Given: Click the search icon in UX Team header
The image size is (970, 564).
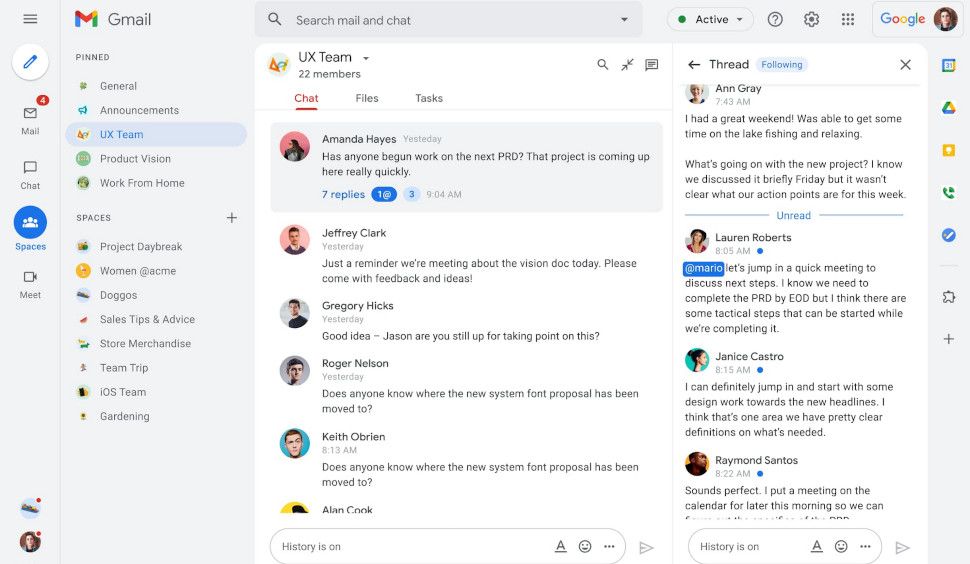Looking at the screenshot, I should point(603,64).
